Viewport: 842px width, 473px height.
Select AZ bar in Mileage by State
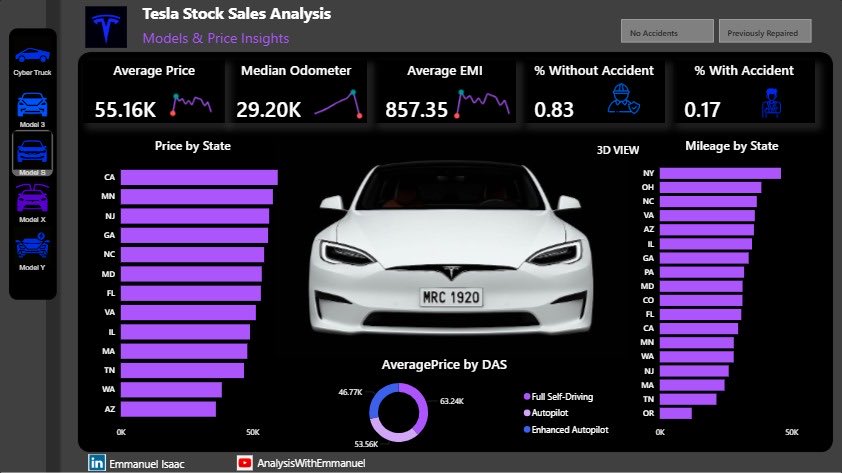pyautogui.click(x=707, y=230)
